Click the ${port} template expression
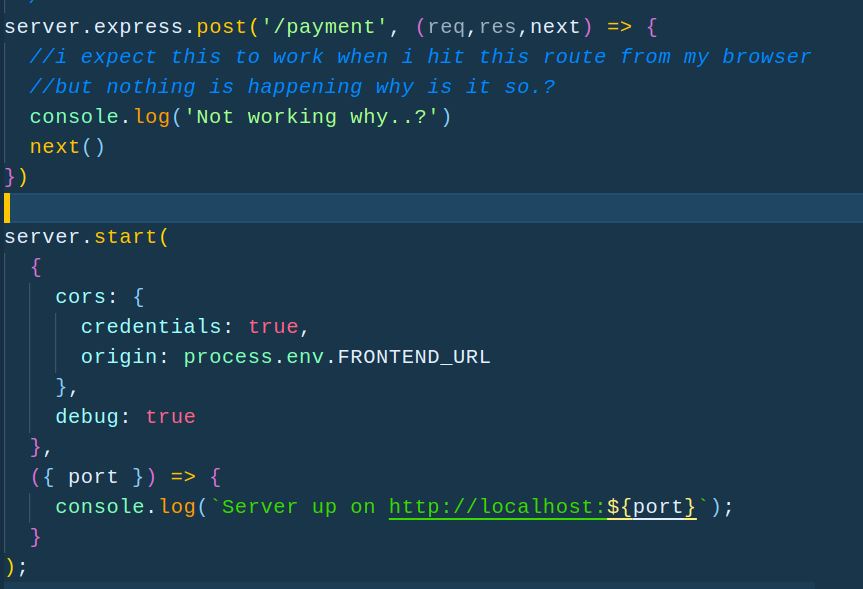Screen dimensions: 863x589 tap(652, 507)
